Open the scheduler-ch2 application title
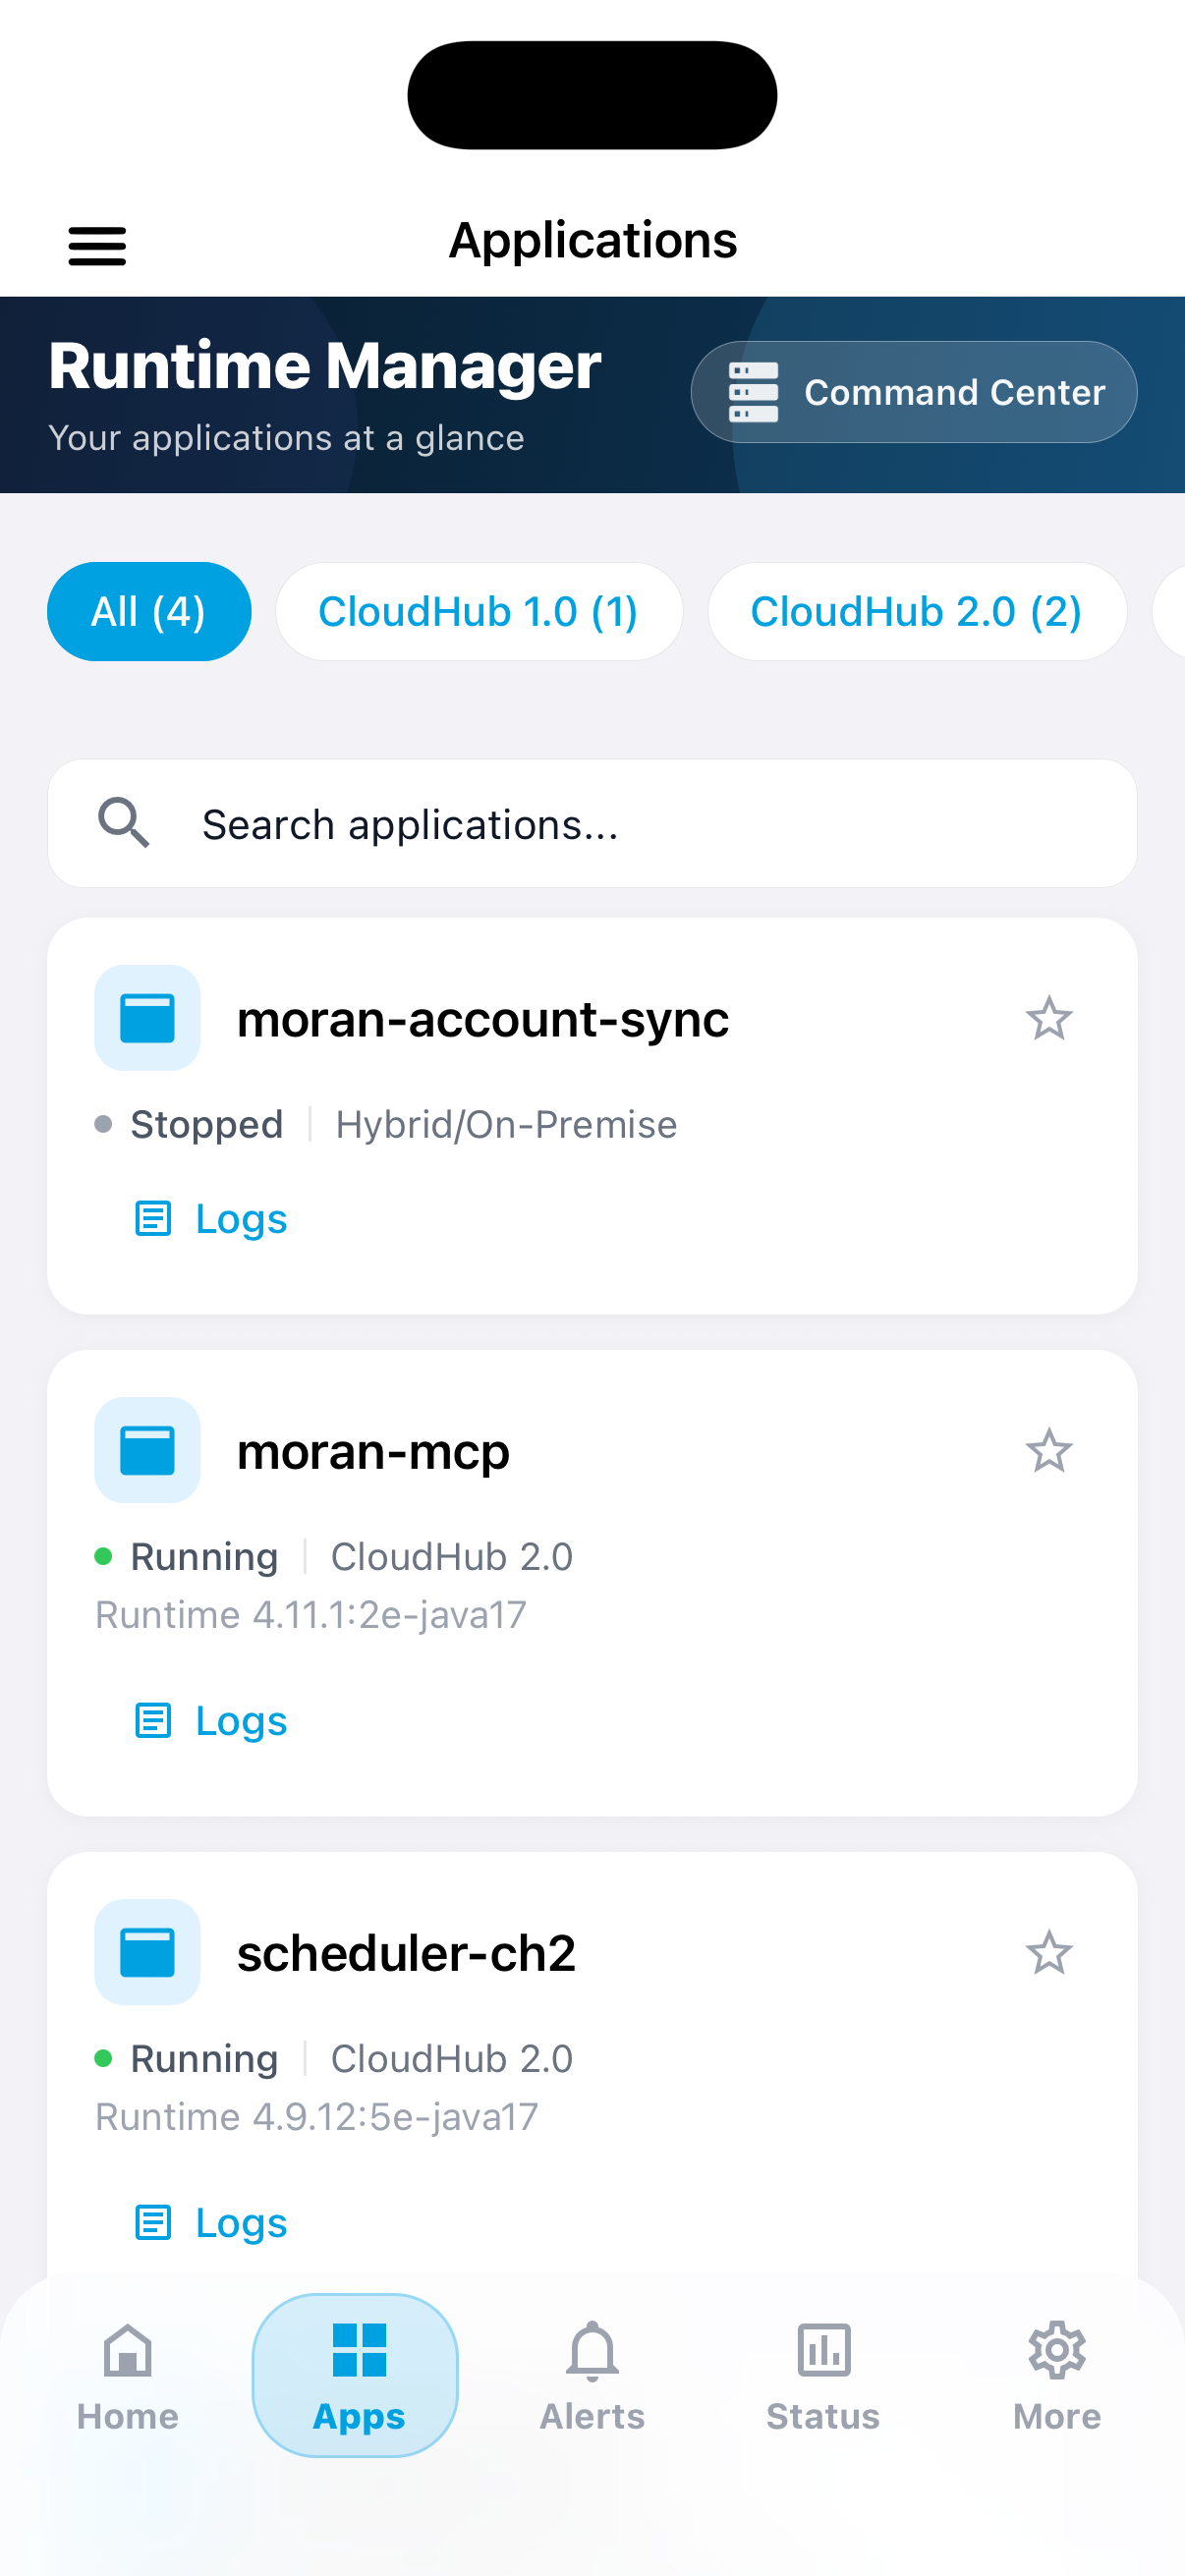 point(406,1953)
